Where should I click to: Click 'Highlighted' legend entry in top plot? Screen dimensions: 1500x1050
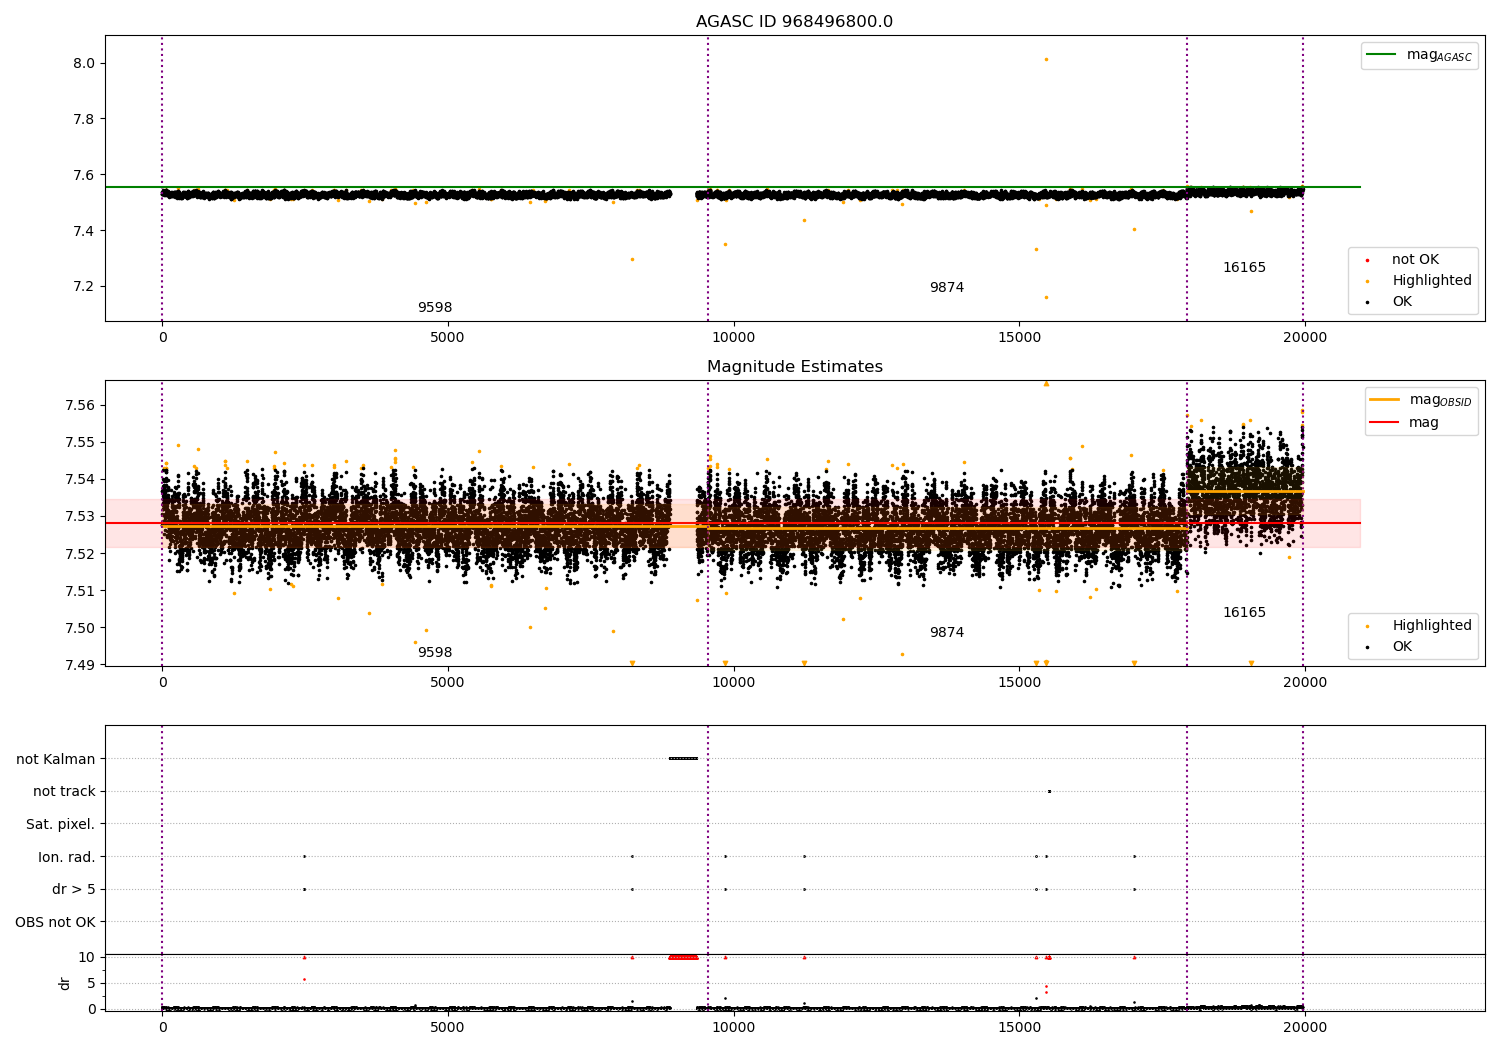(1418, 281)
